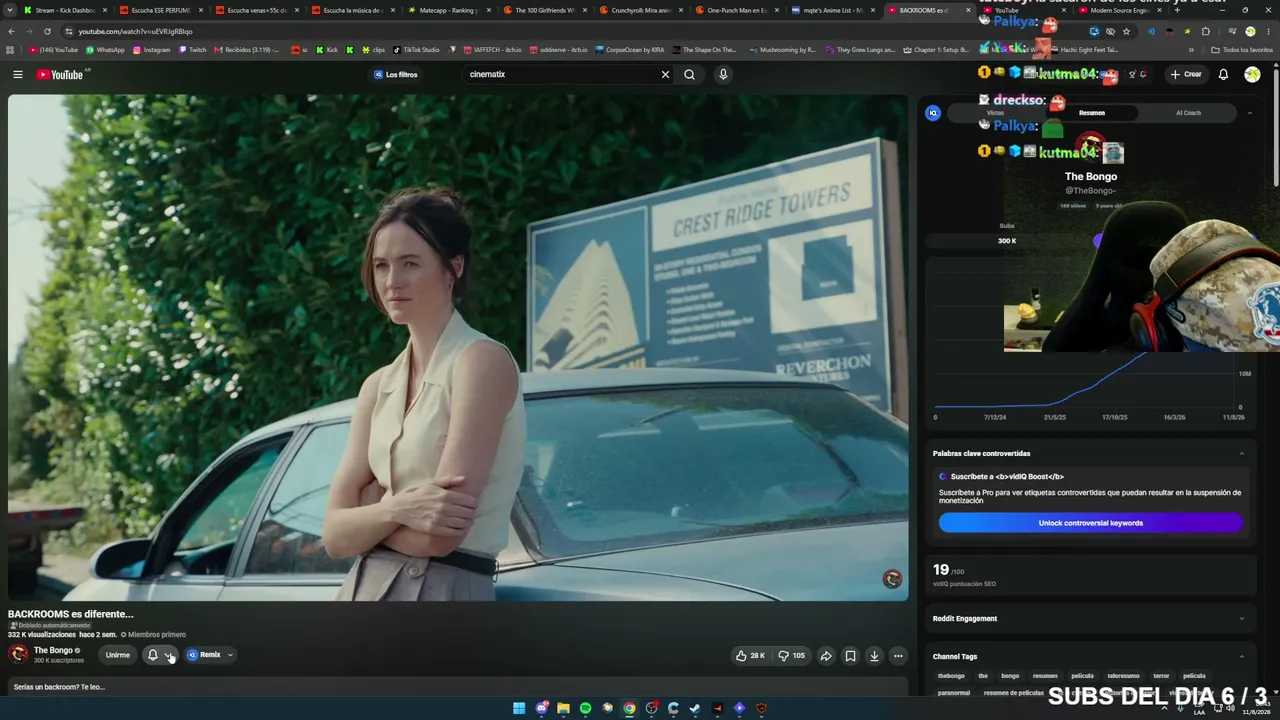Click the 'paranormal' channel tag
Viewport: 1280px width, 720px height.
954,693
